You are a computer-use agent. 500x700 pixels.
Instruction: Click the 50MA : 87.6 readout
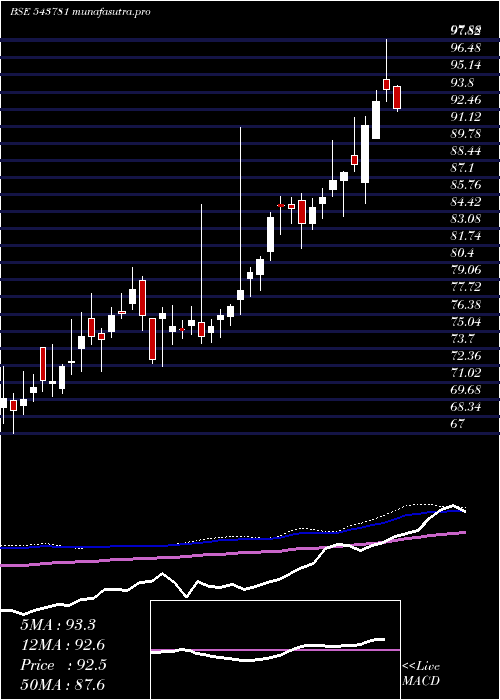coord(63,684)
